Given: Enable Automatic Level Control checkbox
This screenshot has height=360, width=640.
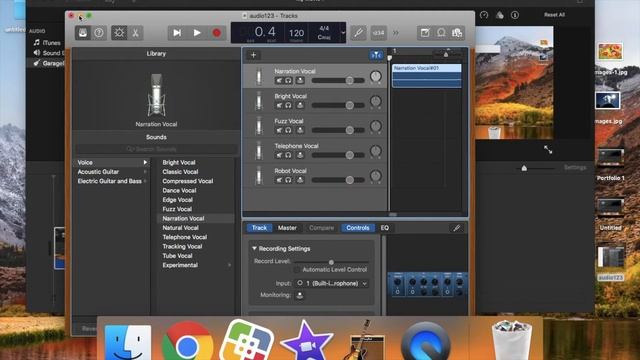Looking at the screenshot, I should 297,270.
